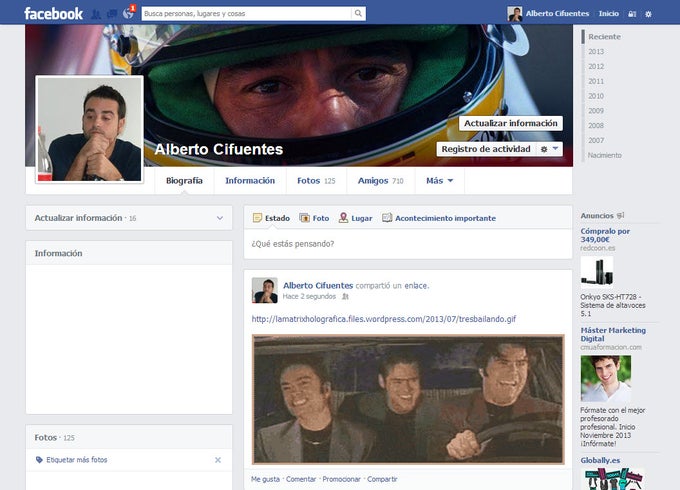Open the Hace 2 segundos timestamp
This screenshot has height=490, width=680.
point(309,297)
